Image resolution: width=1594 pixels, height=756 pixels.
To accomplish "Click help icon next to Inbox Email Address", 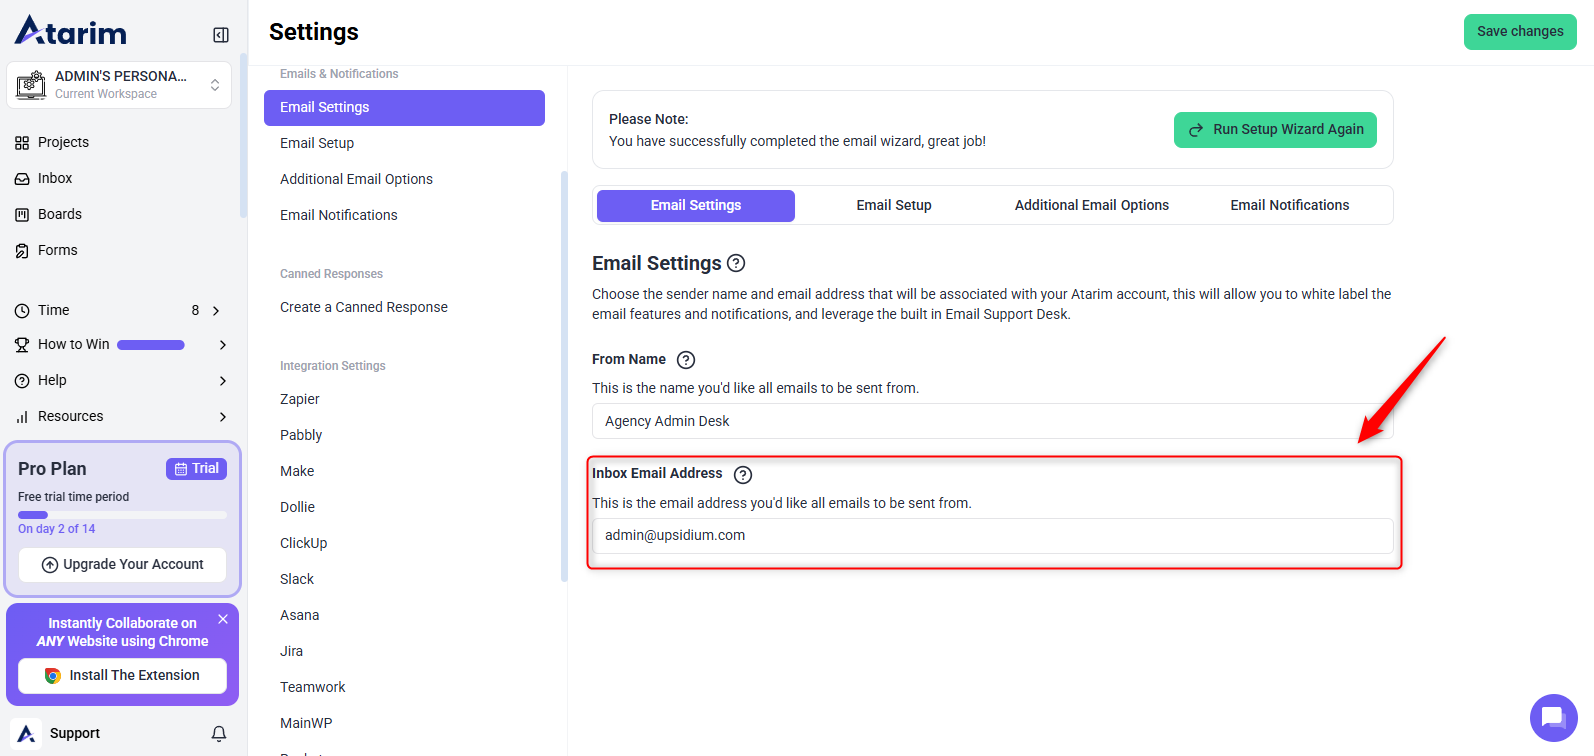I will (x=743, y=475).
